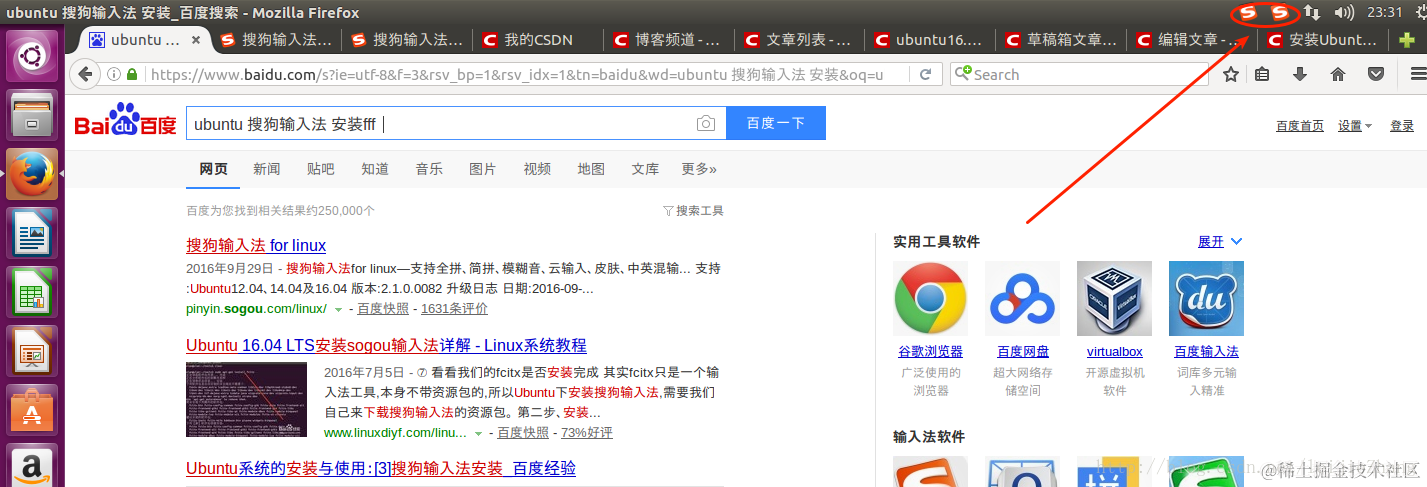Switch to the 文章列表 tab
Image resolution: width=1427 pixels, height=487 pixels.
click(800, 40)
